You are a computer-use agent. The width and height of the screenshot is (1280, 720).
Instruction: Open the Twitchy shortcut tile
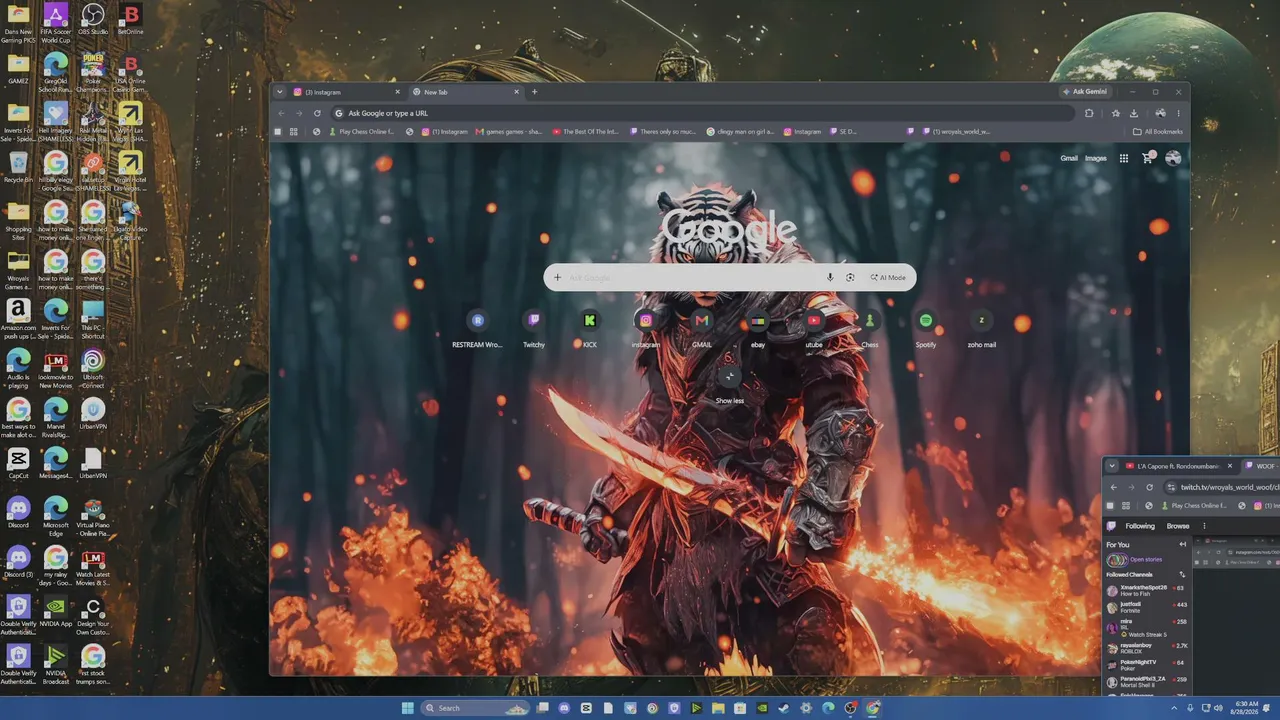pos(534,329)
